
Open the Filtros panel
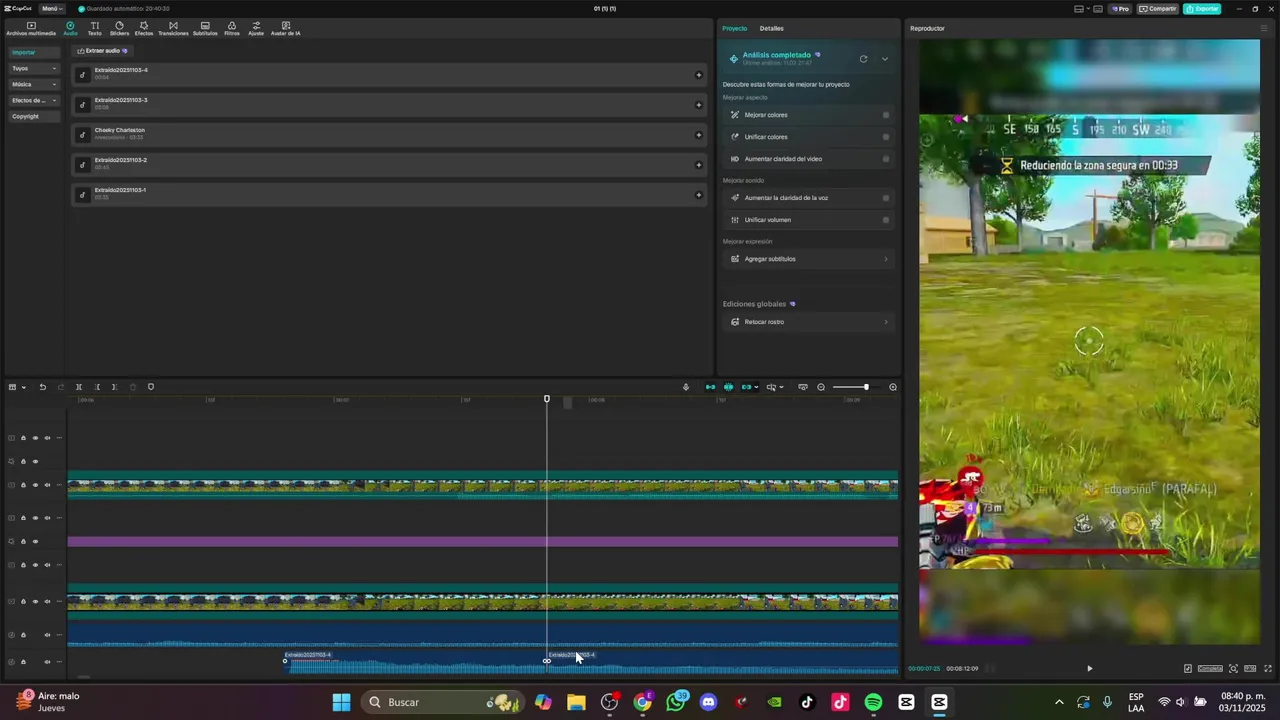pos(232,28)
